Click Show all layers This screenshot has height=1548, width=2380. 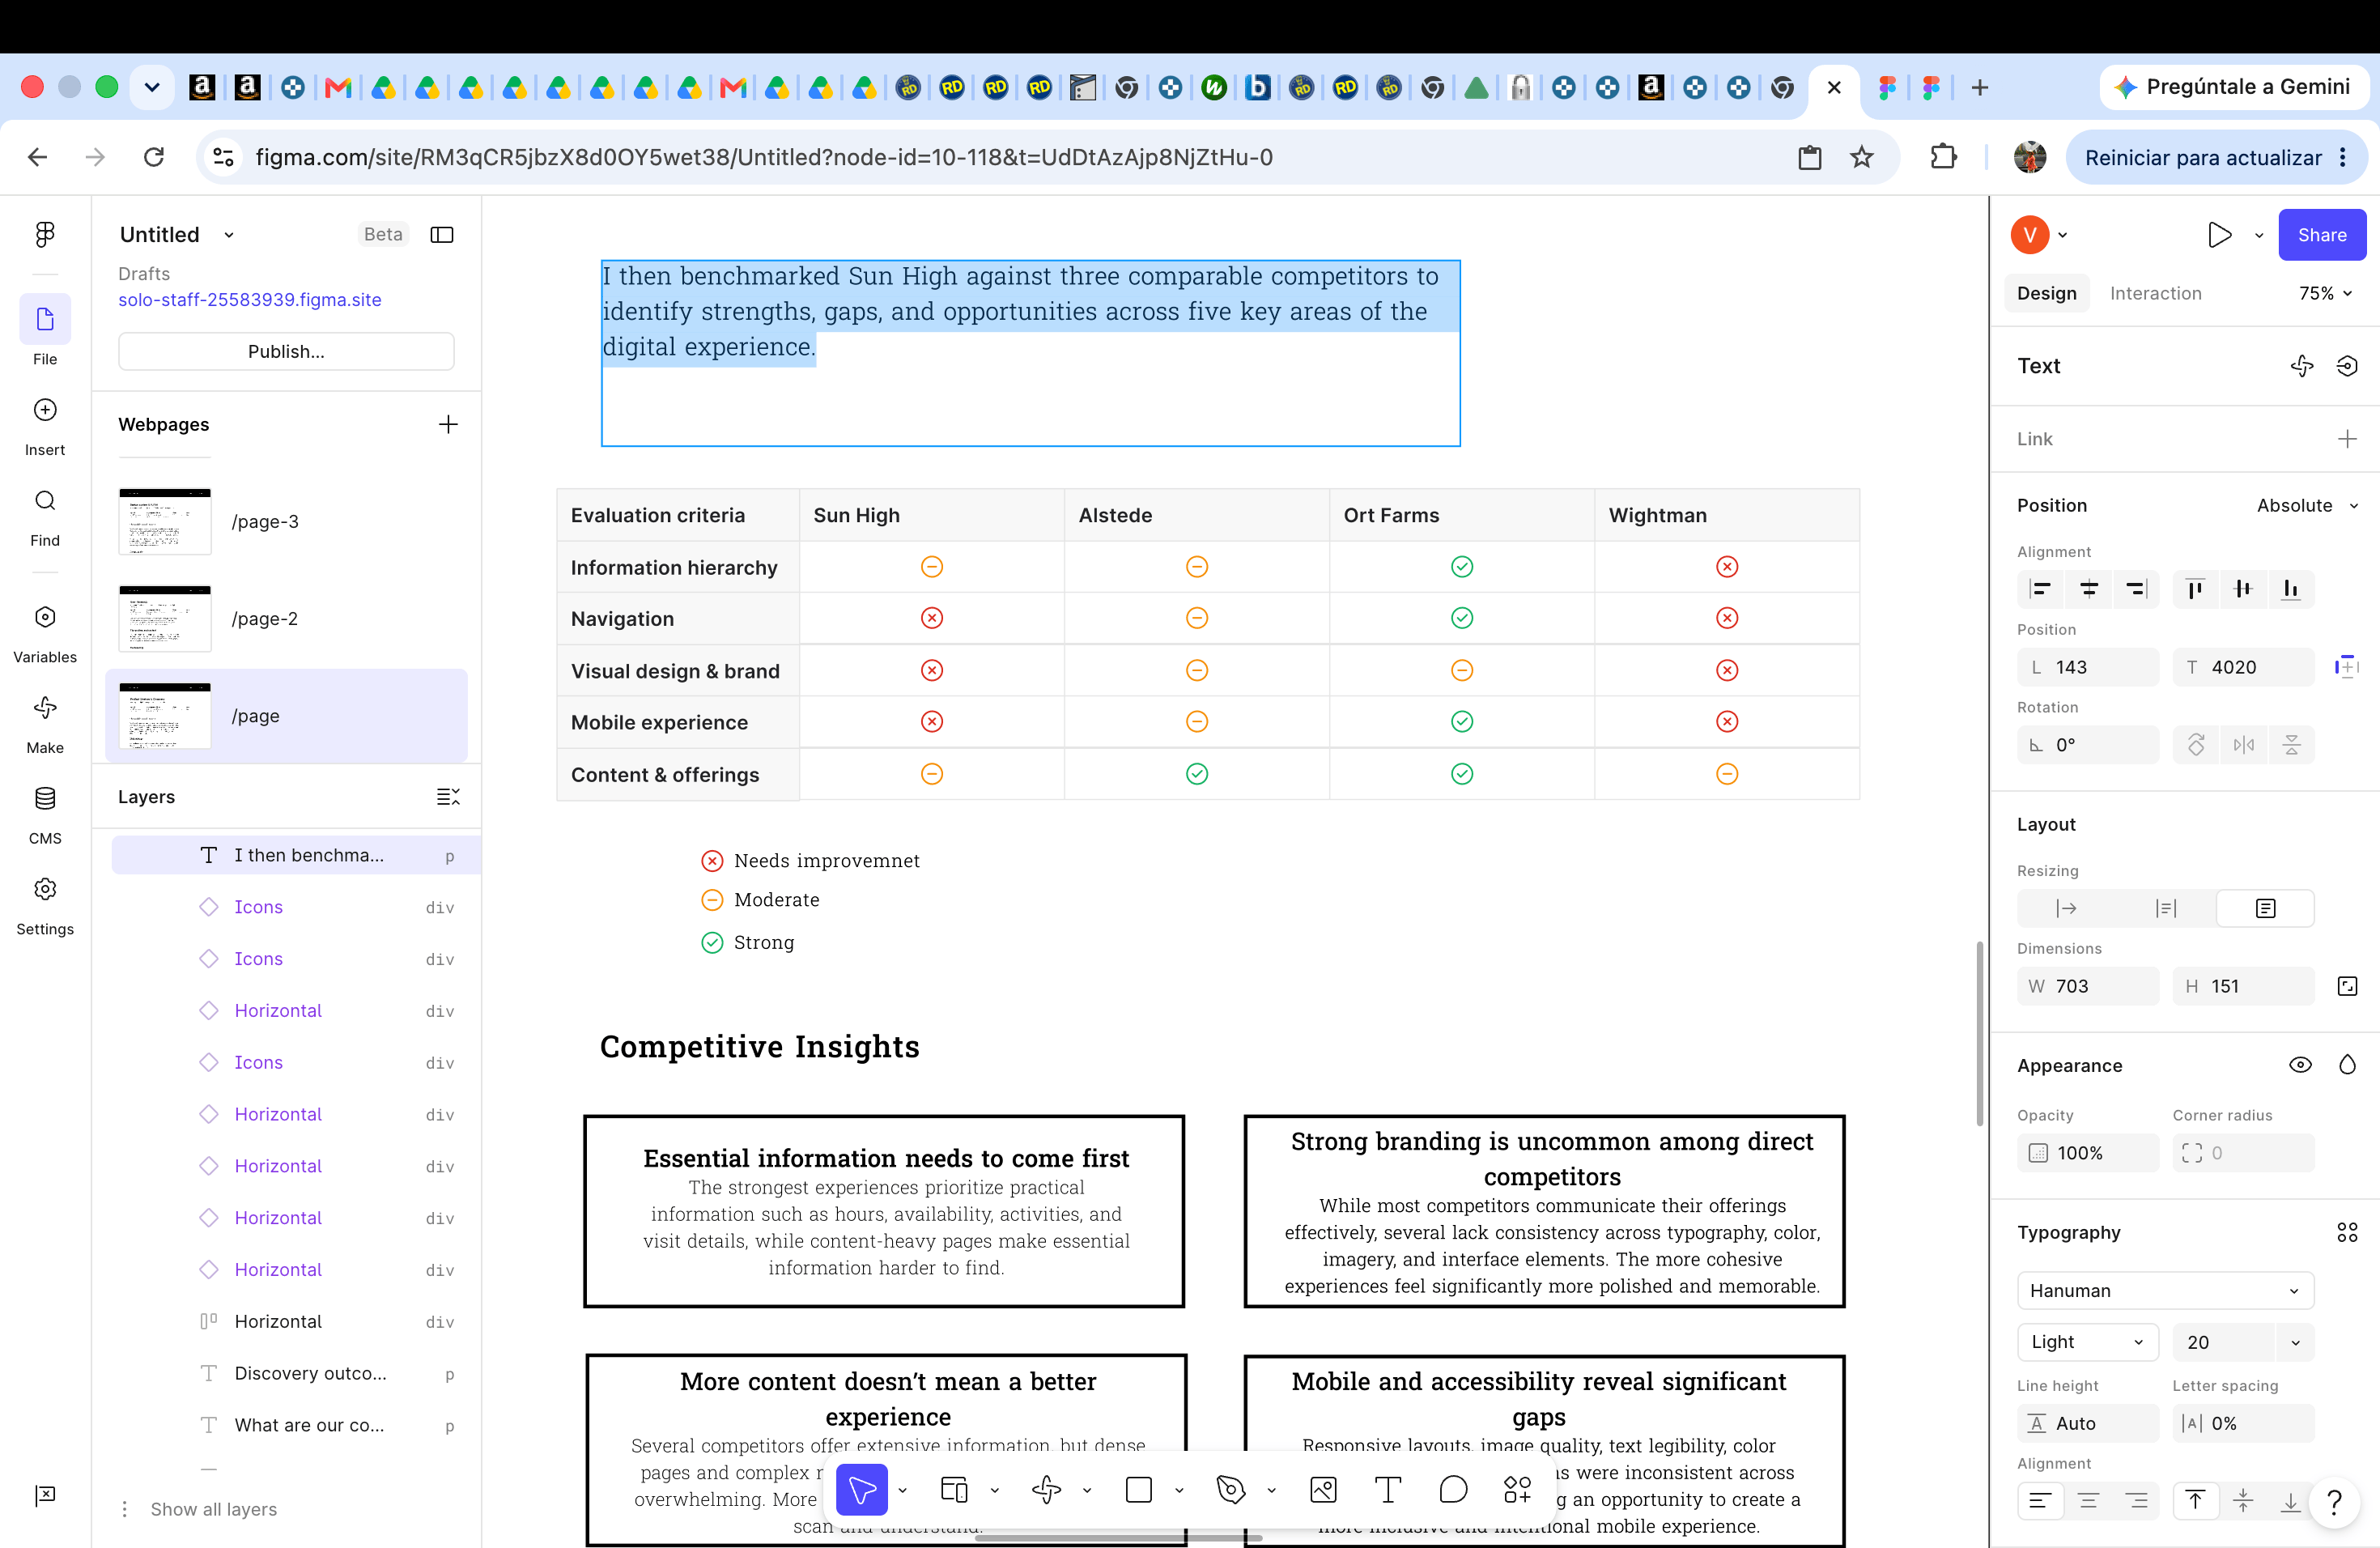(213, 1509)
